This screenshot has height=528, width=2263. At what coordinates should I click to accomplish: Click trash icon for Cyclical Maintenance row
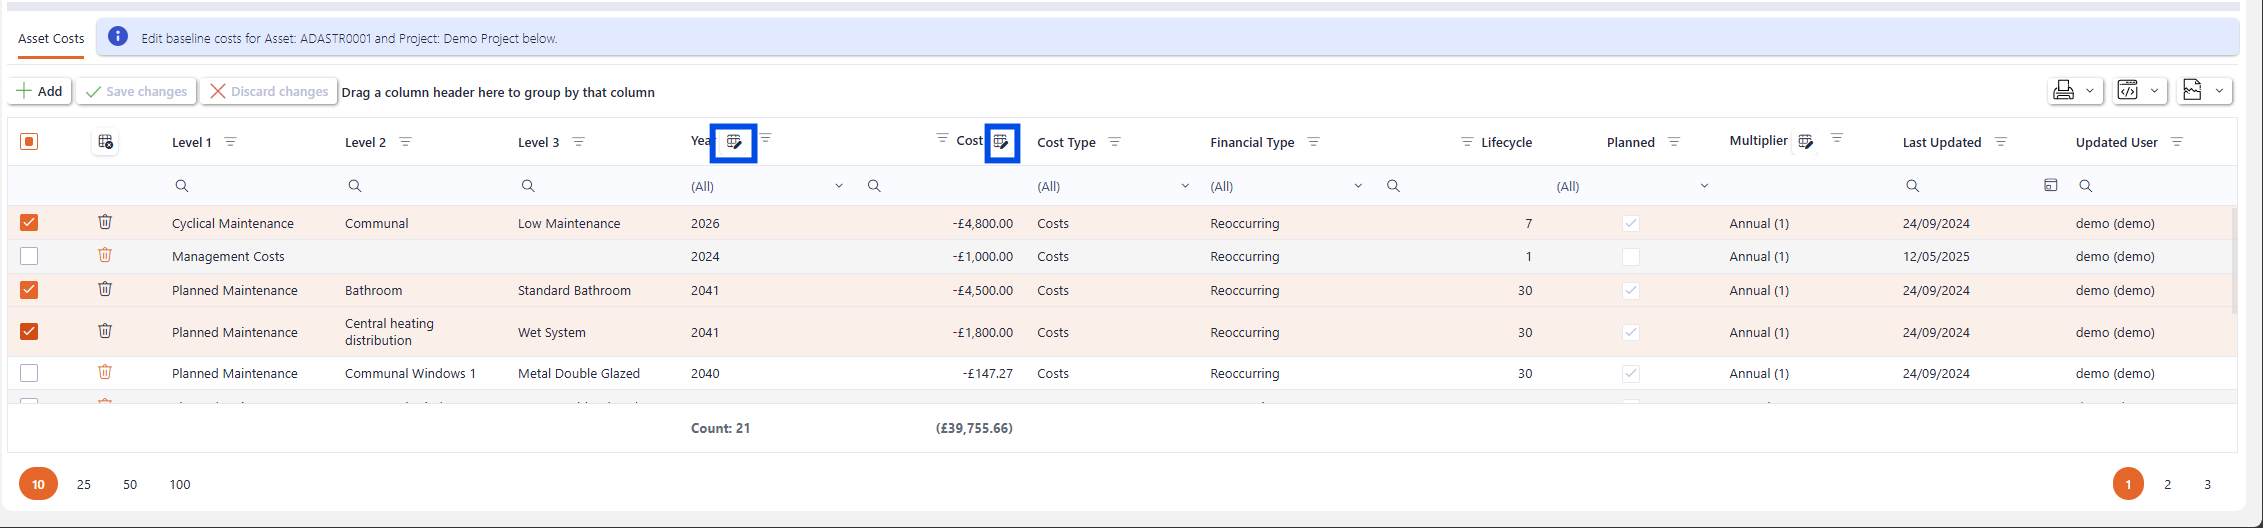105,222
